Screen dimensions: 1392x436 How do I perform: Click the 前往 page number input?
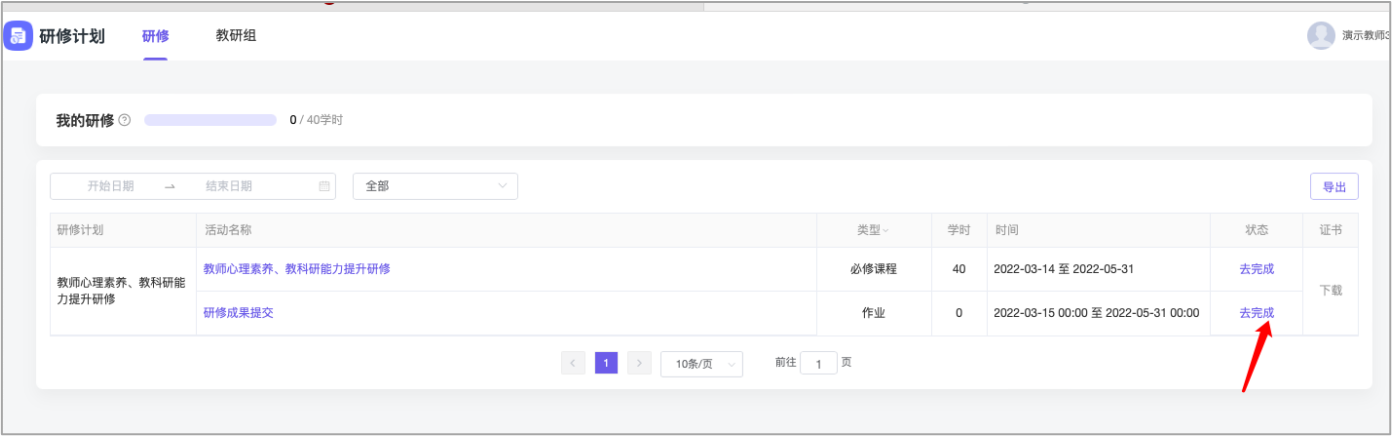pyautogui.click(x=818, y=364)
